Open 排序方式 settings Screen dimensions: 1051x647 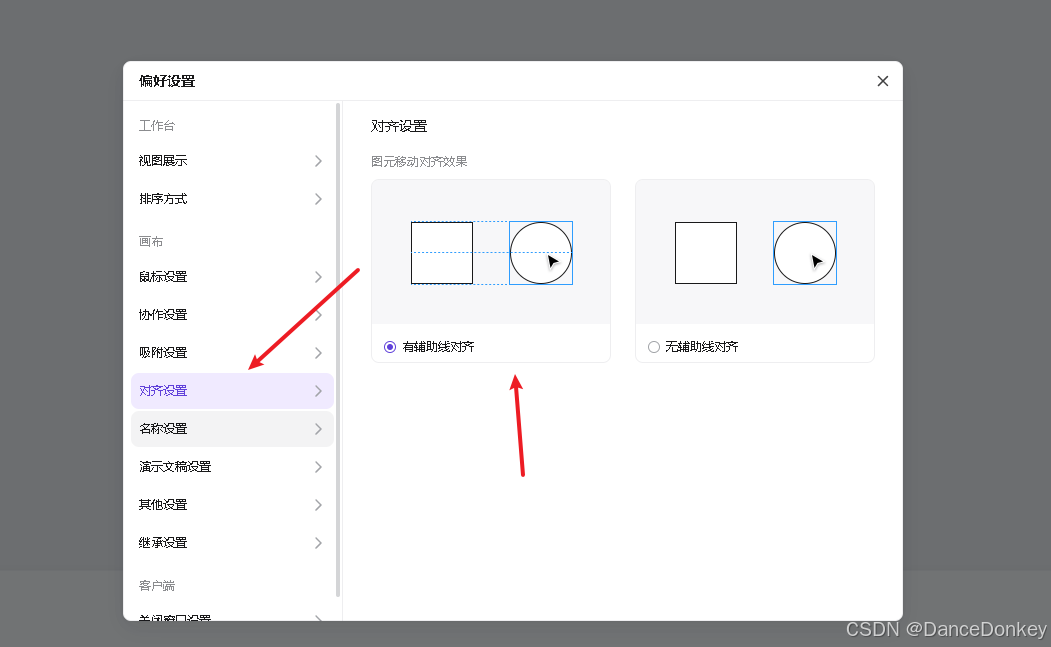(232, 199)
